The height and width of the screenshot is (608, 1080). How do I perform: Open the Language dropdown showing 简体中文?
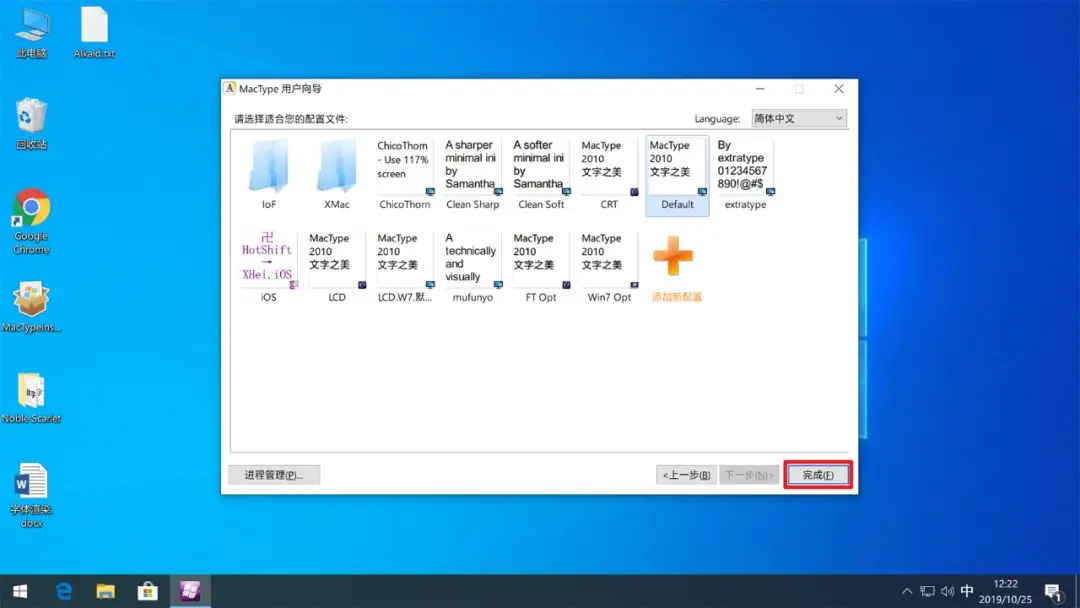pyautogui.click(x=797, y=118)
